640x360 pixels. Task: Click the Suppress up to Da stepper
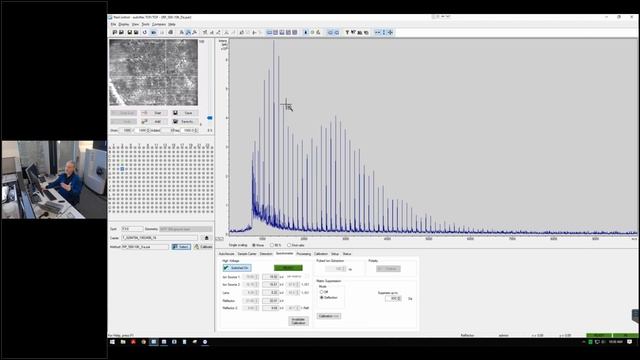click(393, 299)
